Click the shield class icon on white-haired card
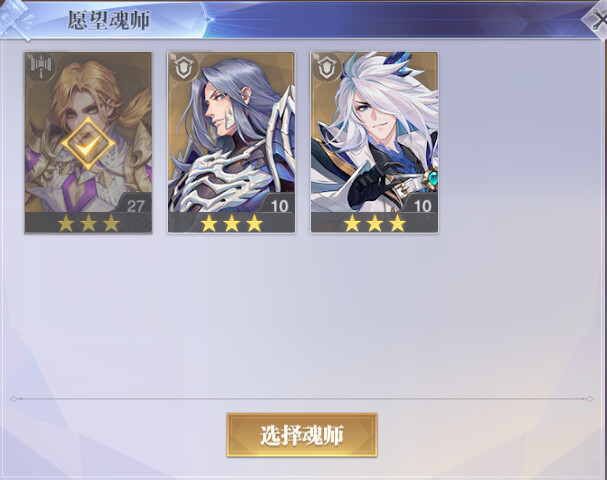The image size is (607, 480). (x=327, y=68)
